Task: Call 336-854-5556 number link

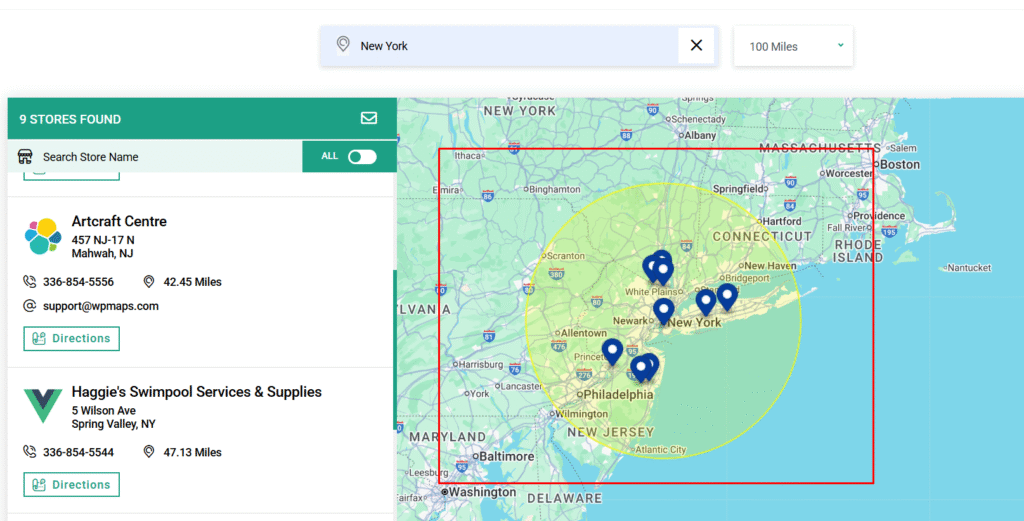Action: [x=78, y=282]
